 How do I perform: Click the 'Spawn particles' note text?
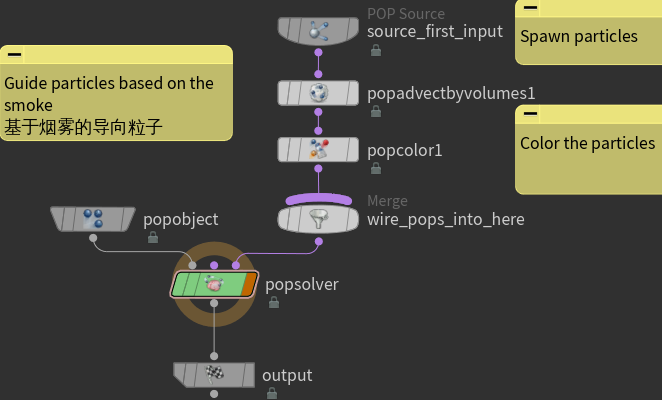578,37
